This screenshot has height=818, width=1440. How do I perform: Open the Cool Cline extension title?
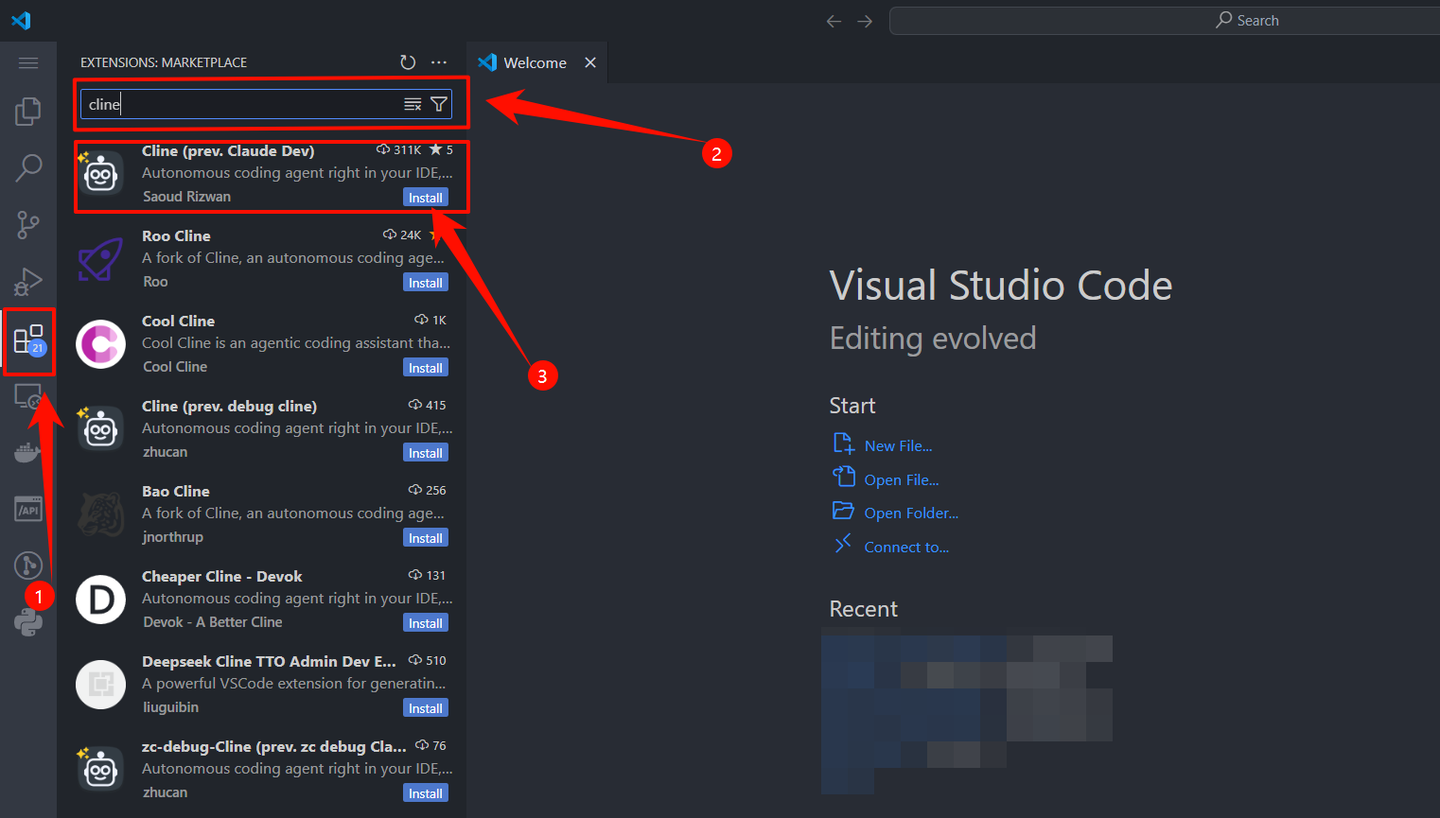pos(178,321)
